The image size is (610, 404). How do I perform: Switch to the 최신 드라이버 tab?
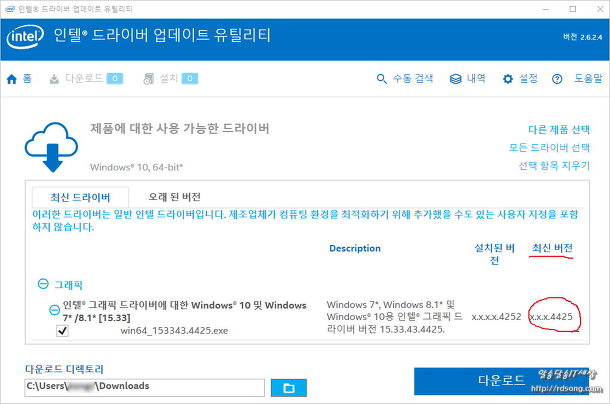[x=80, y=196]
